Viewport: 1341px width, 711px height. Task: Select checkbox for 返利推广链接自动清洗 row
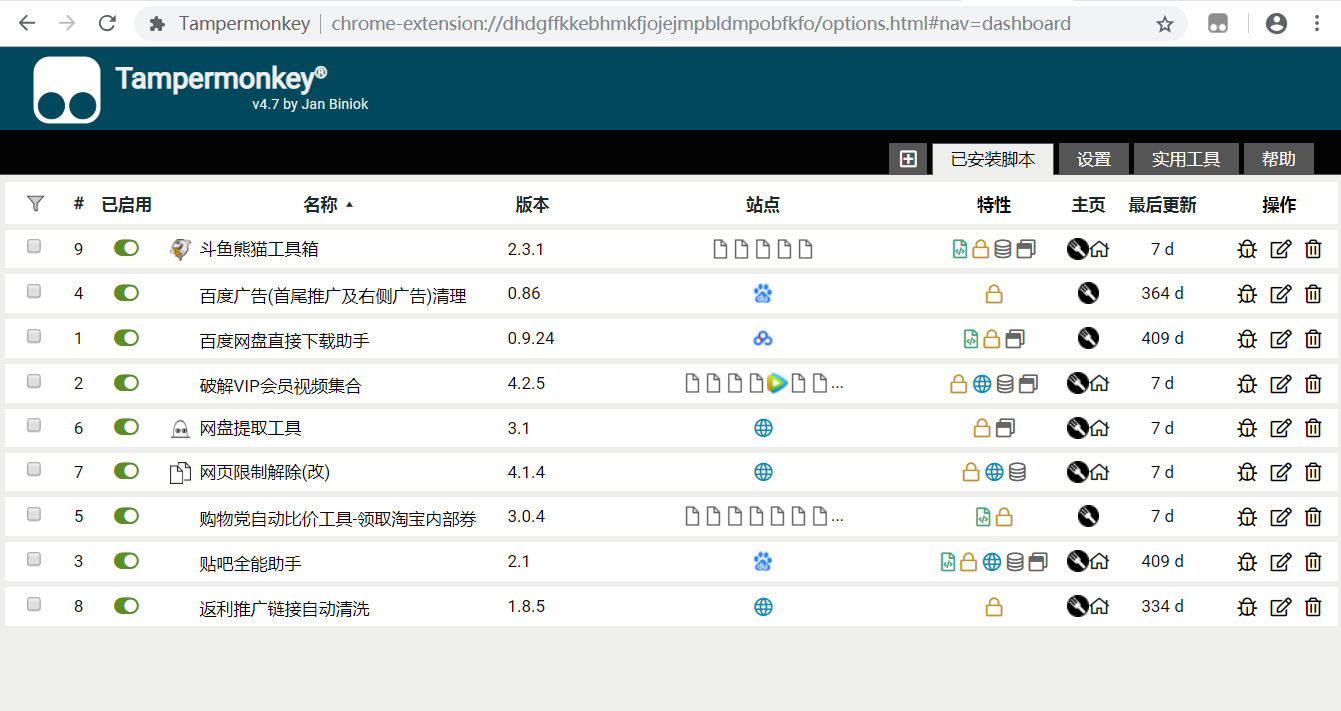coord(34,604)
